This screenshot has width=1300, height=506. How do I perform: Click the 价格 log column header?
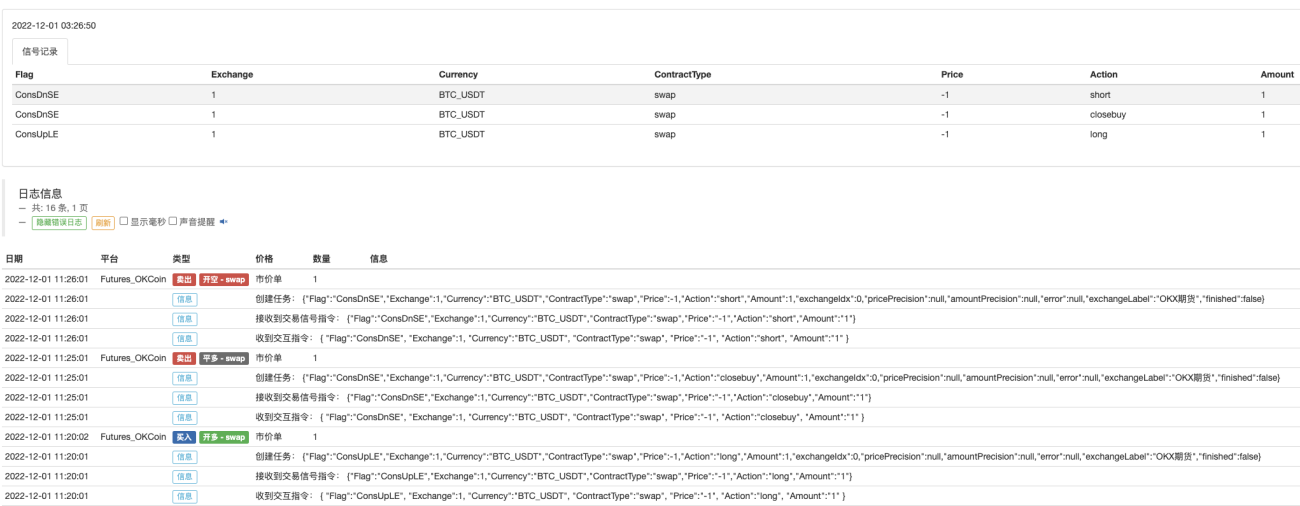265,259
